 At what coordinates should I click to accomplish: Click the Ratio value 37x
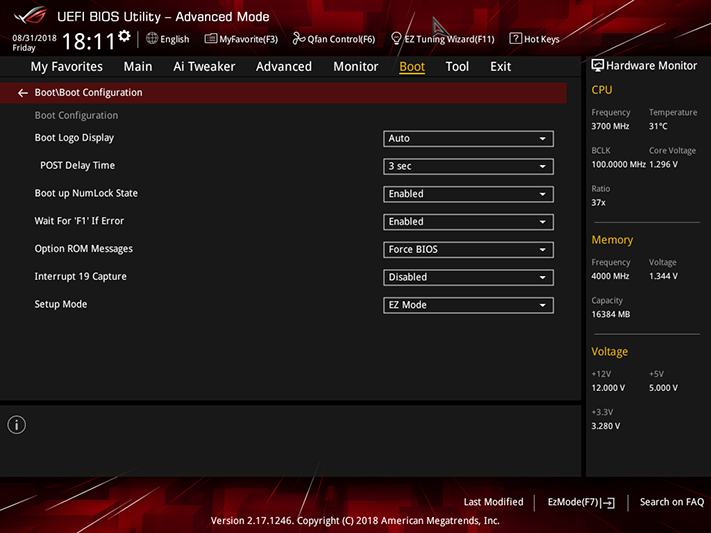click(x=598, y=203)
